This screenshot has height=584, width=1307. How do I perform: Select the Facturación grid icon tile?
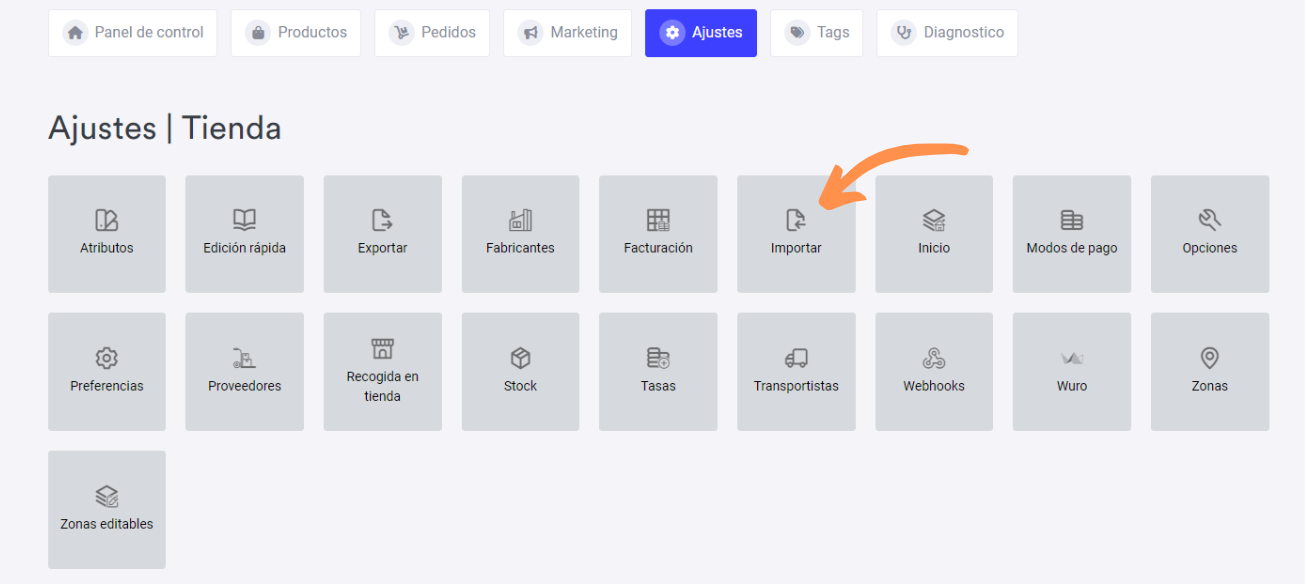pyautogui.click(x=658, y=234)
